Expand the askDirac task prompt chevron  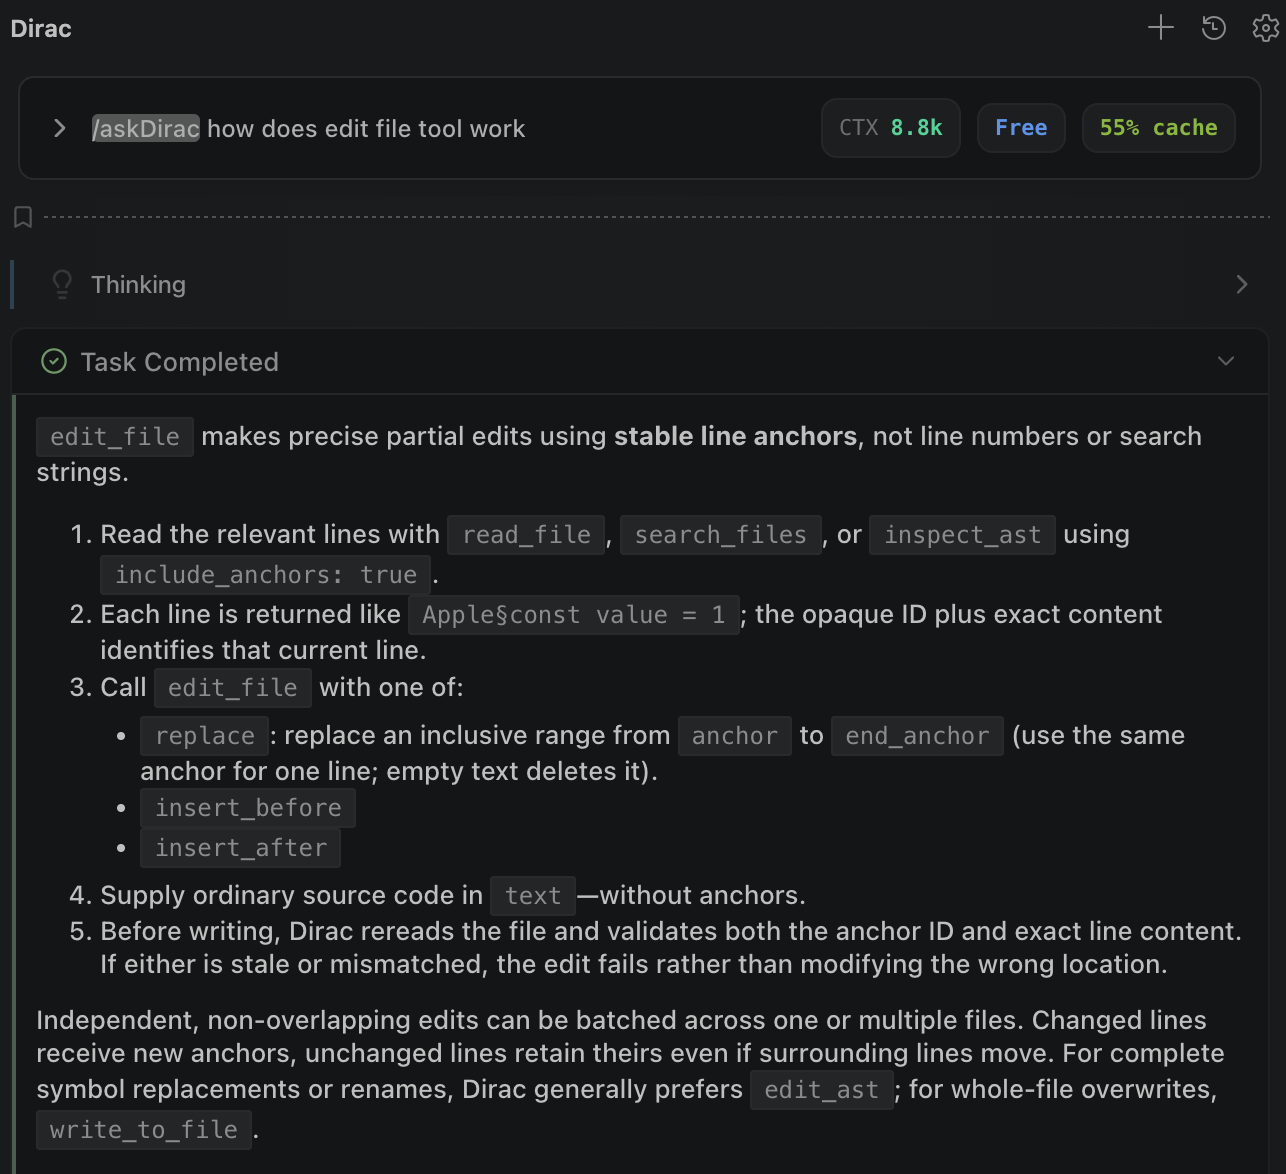(x=60, y=128)
